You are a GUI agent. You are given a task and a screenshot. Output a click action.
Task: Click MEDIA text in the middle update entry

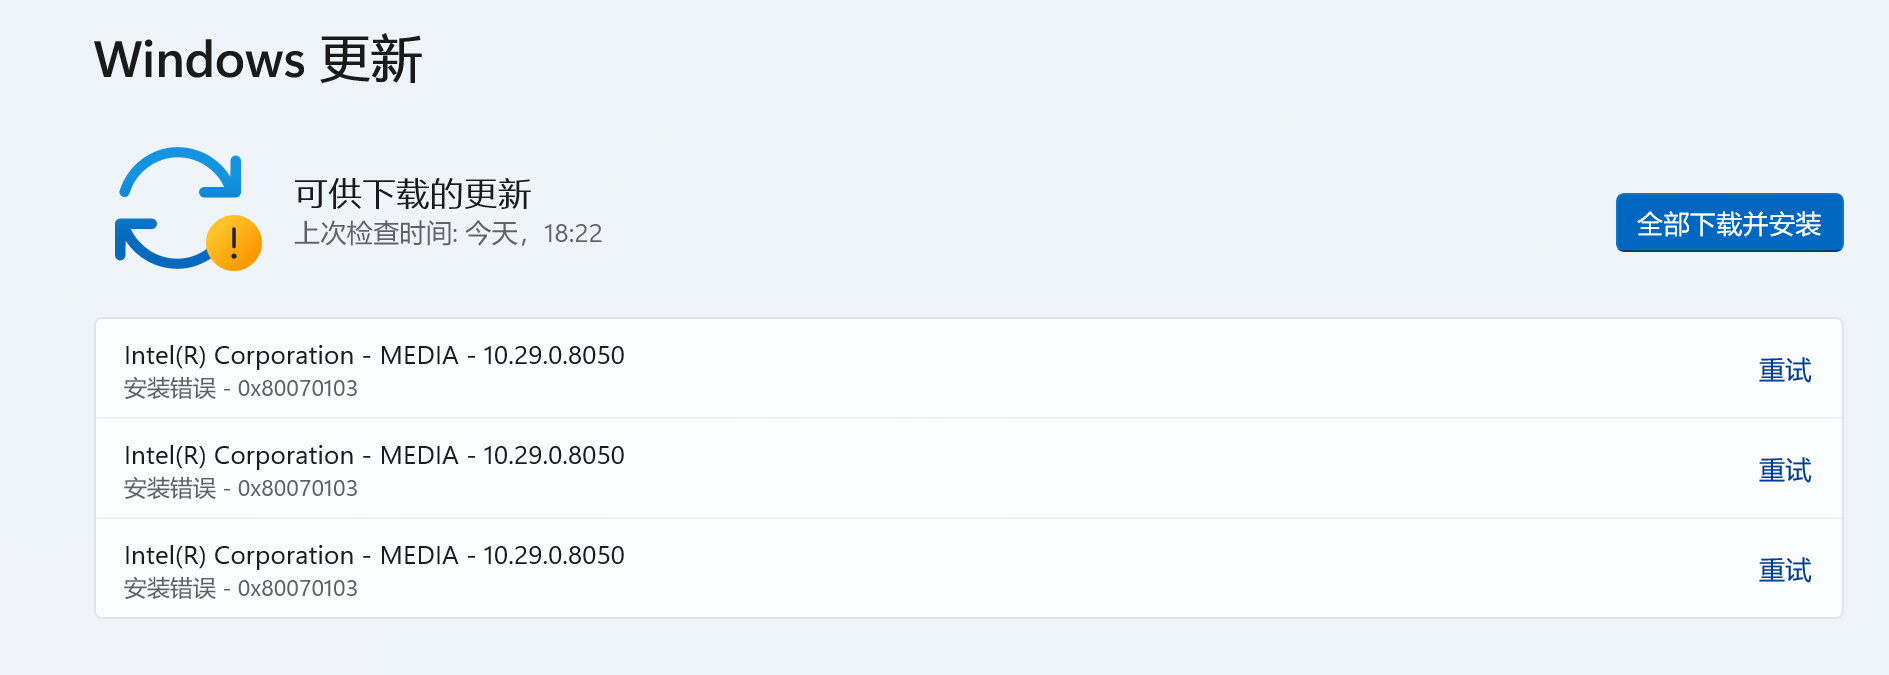tap(419, 456)
